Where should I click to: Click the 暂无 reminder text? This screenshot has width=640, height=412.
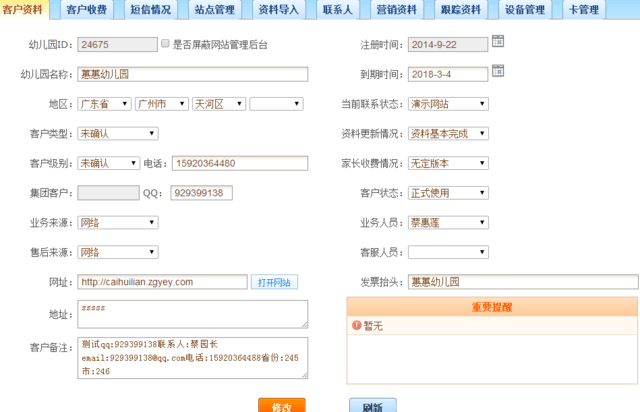(x=373, y=326)
